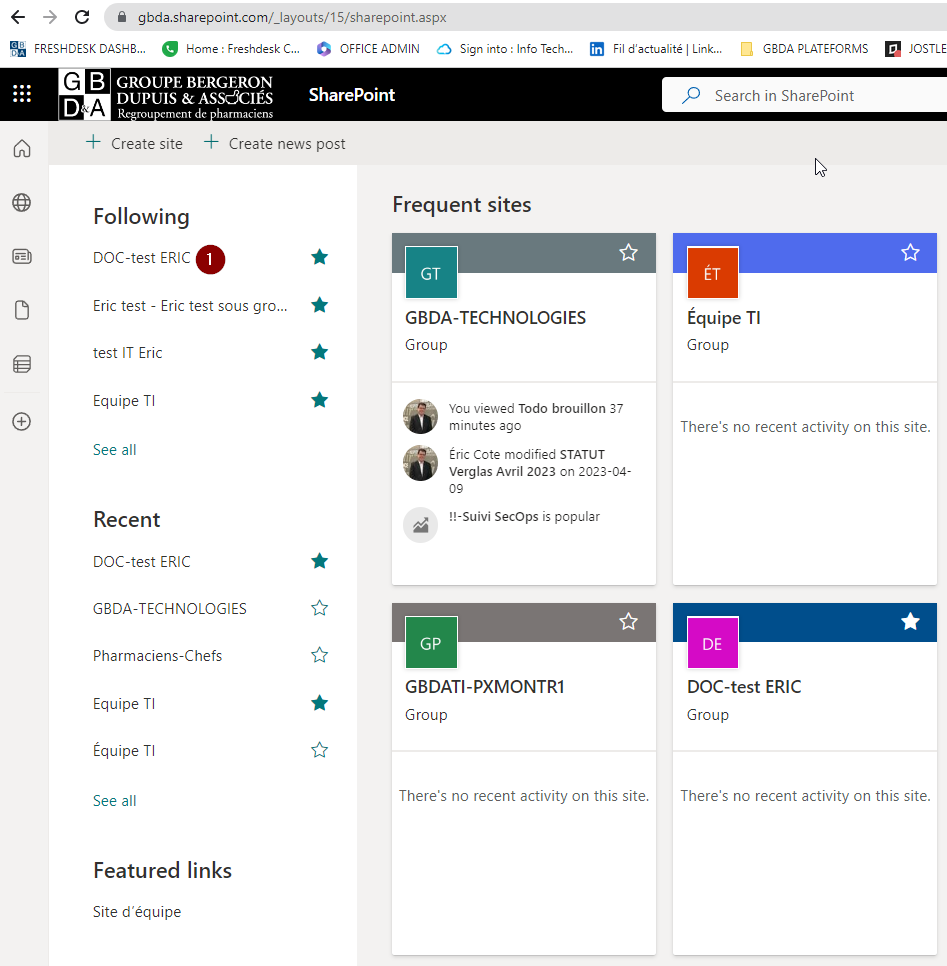Click the profile photo next to Todo brouillon

pos(420,416)
